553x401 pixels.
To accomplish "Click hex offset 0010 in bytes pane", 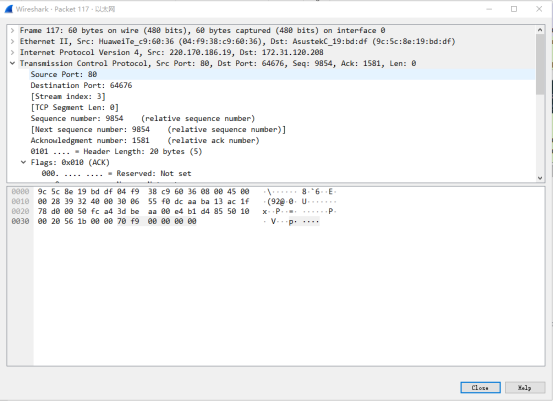I will pos(20,201).
